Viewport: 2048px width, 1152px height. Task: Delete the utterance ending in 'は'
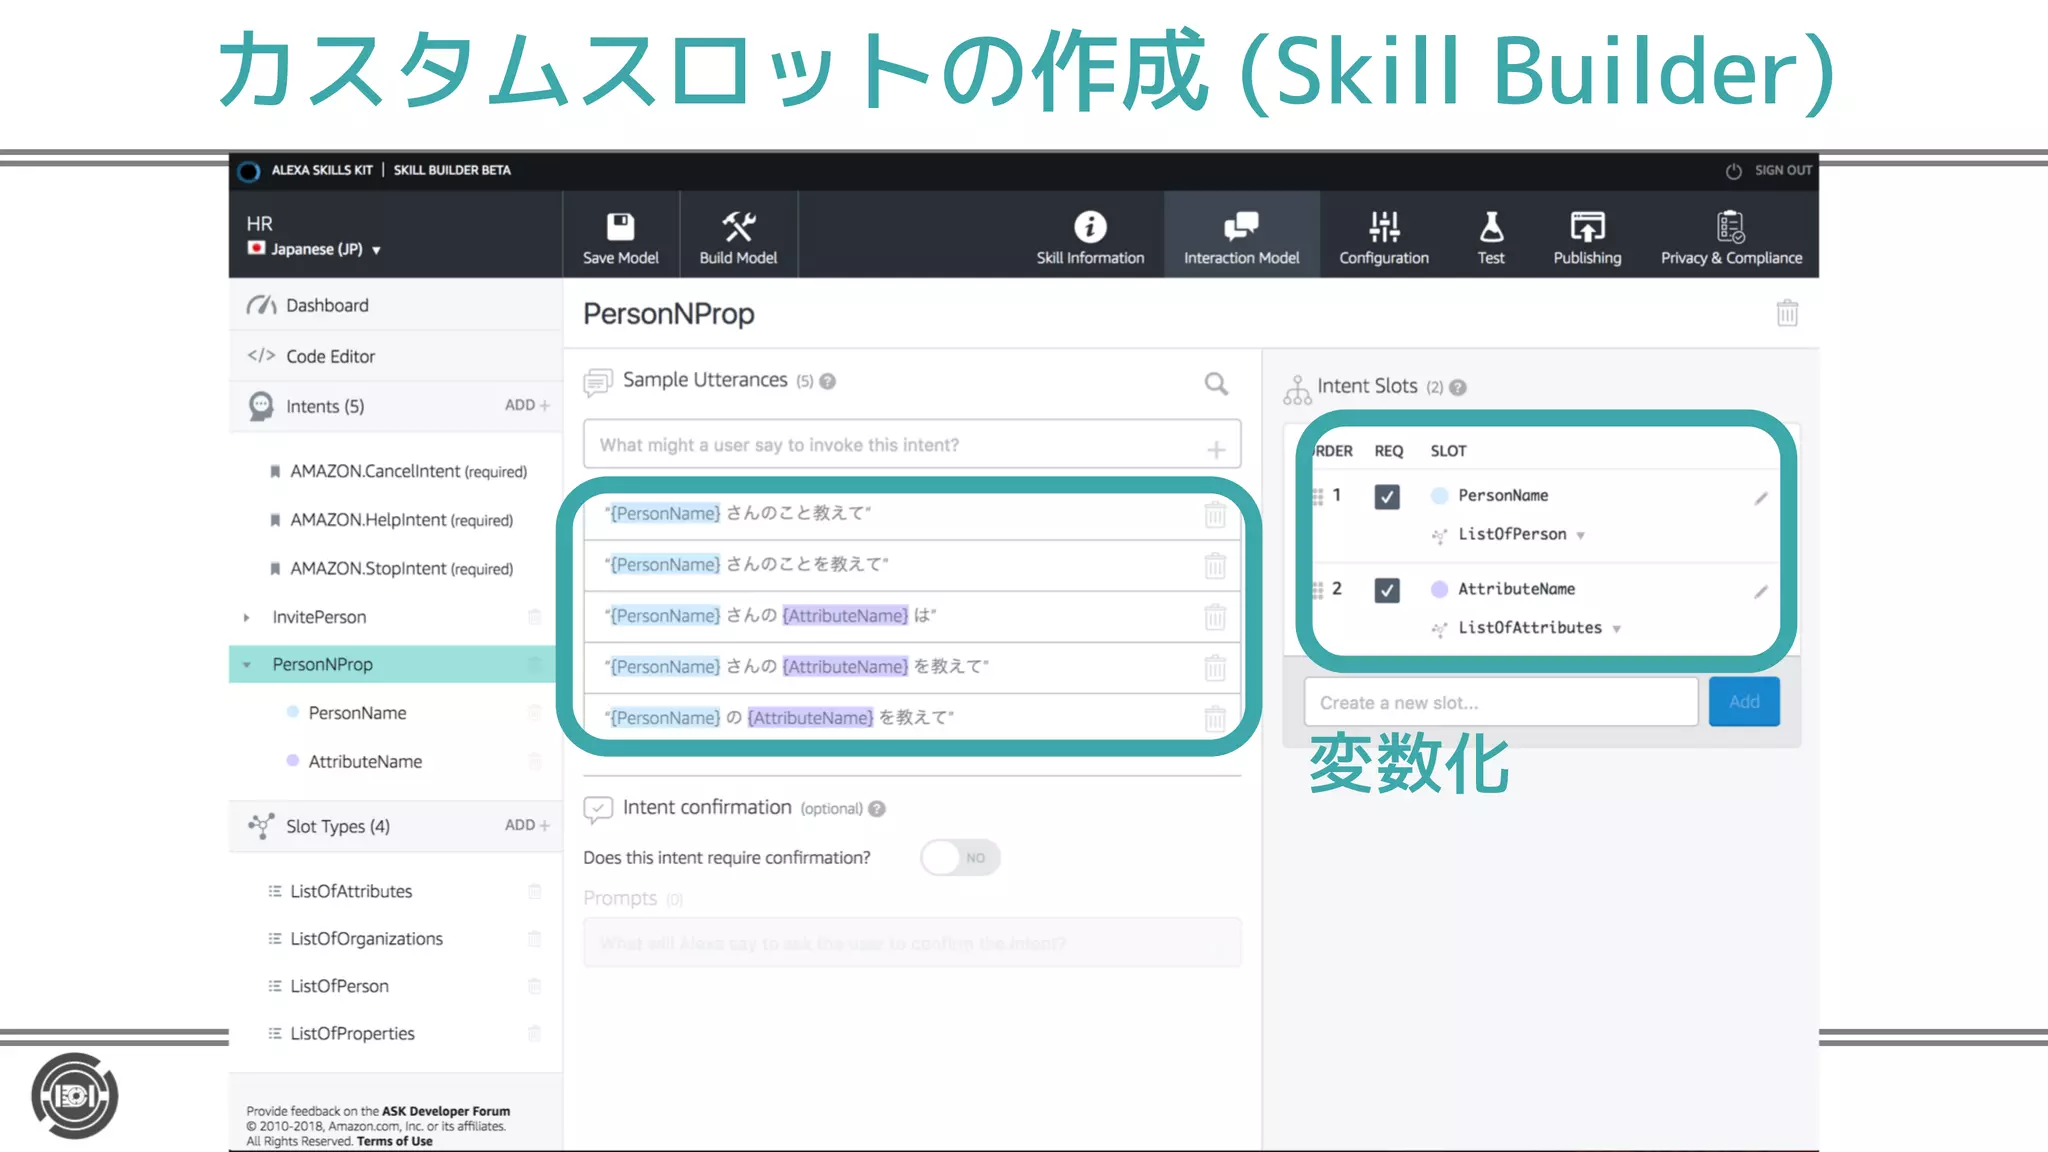click(x=1215, y=617)
